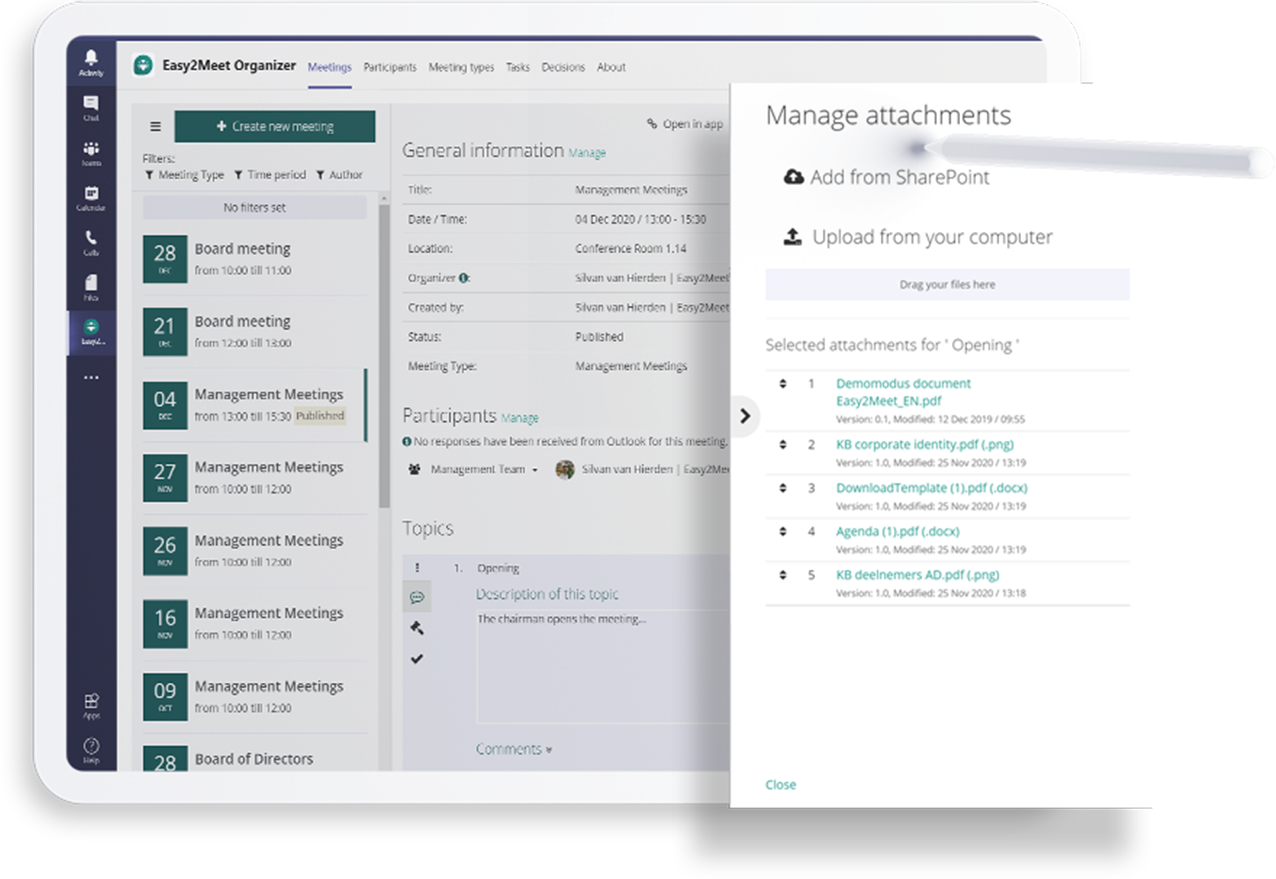The width and height of the screenshot is (1276, 879).
Task: Open KB deelnemers AD.pdf attachment
Action: (x=917, y=575)
